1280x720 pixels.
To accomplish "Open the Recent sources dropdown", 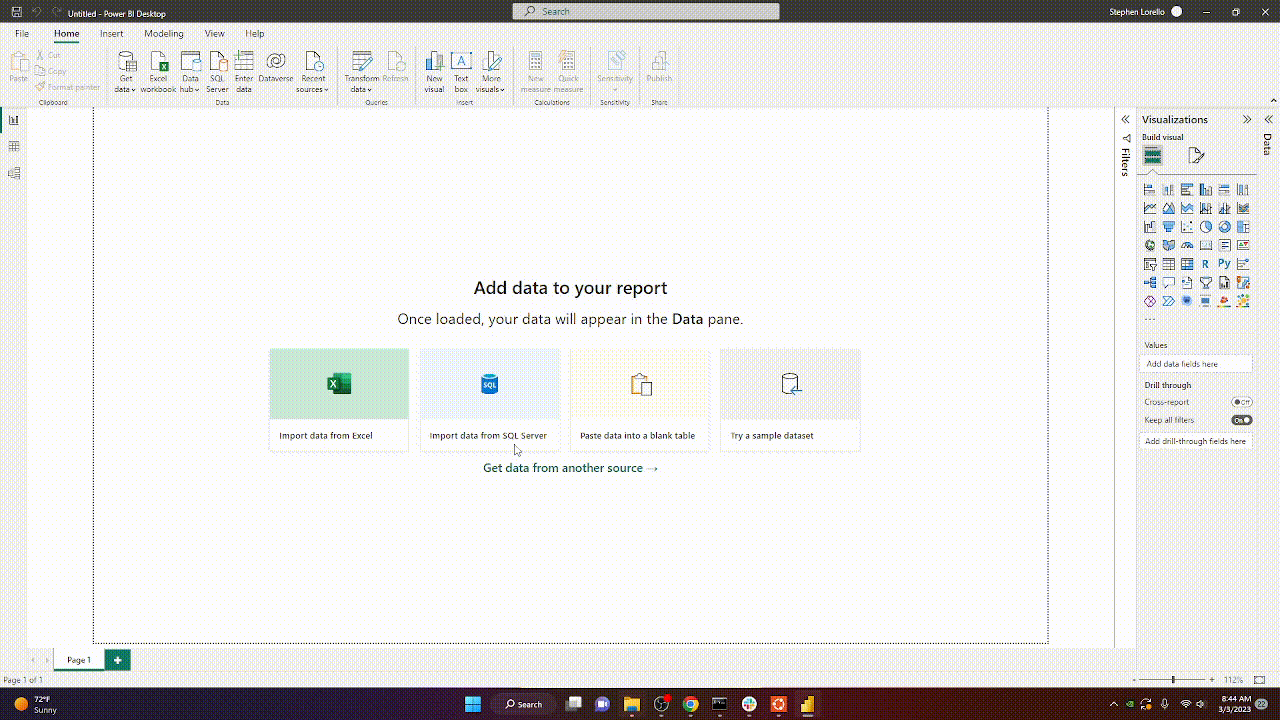I will (x=313, y=72).
